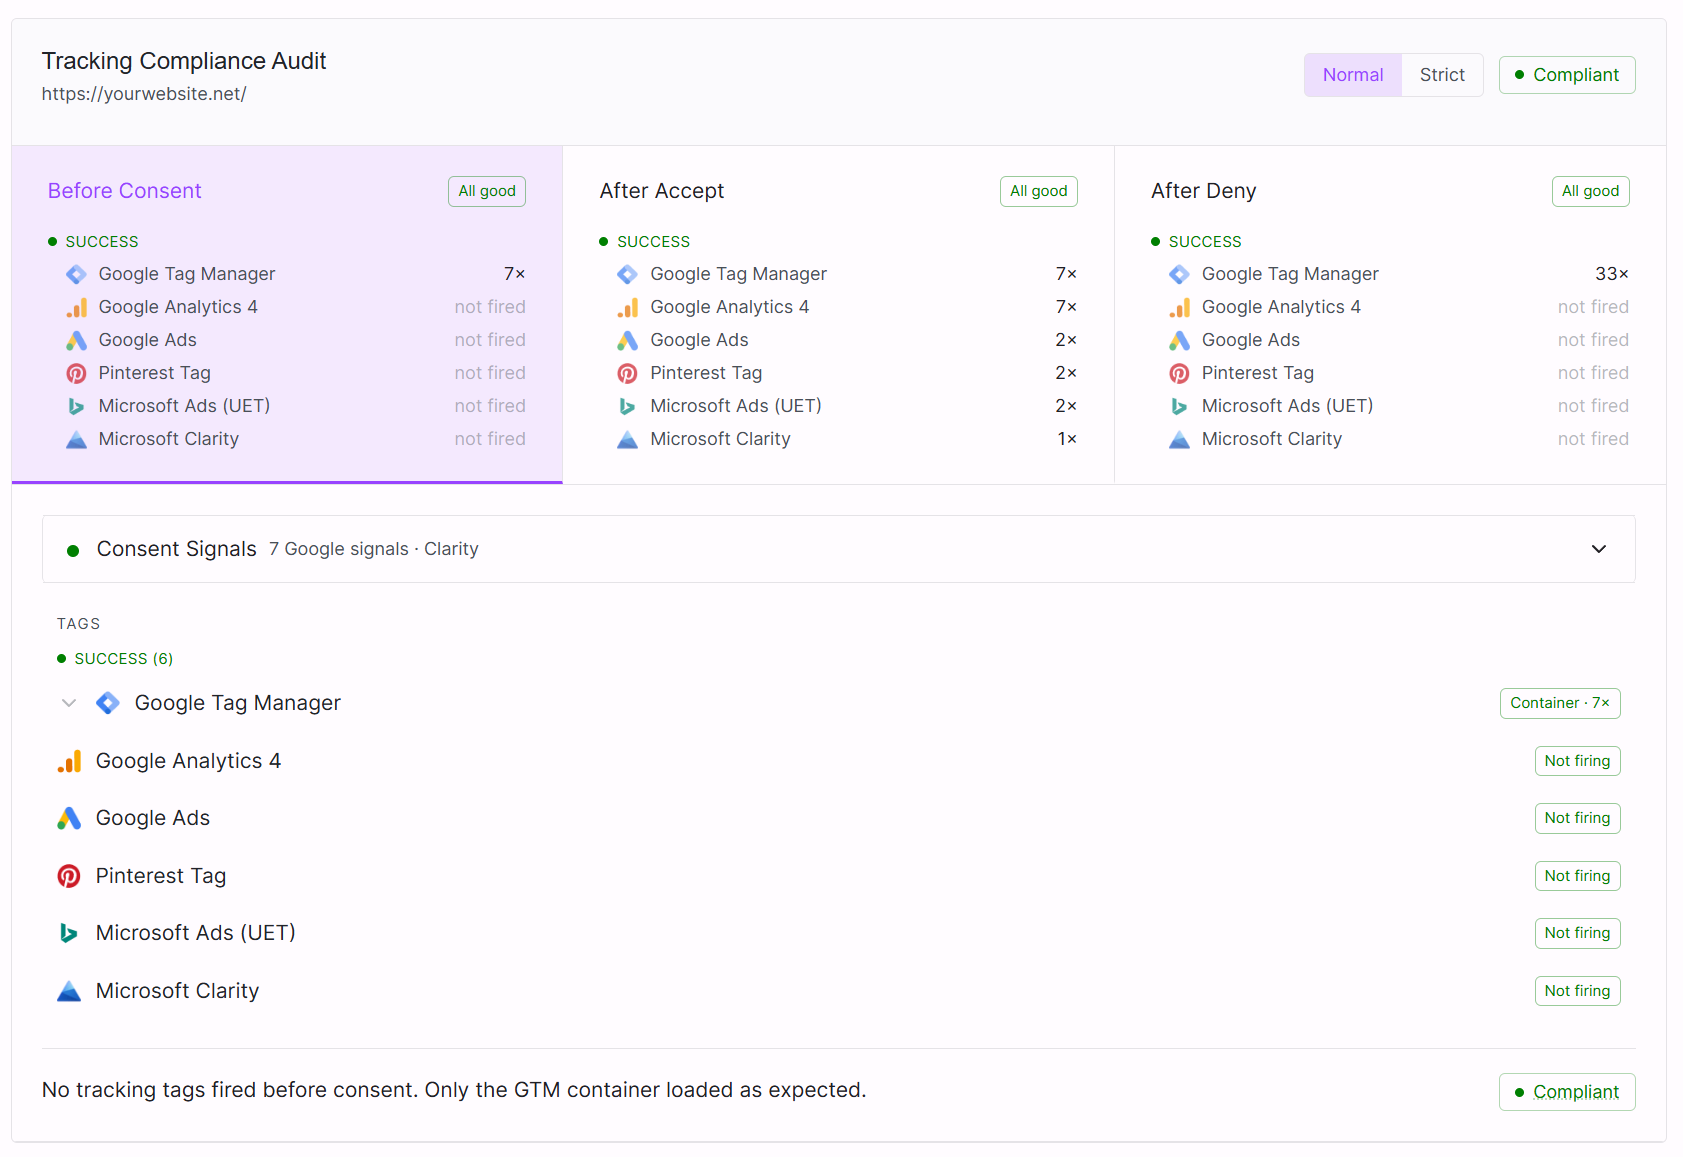Click Microsoft Ads icon in Tags list
This screenshot has height=1157, width=1683.
click(x=69, y=933)
